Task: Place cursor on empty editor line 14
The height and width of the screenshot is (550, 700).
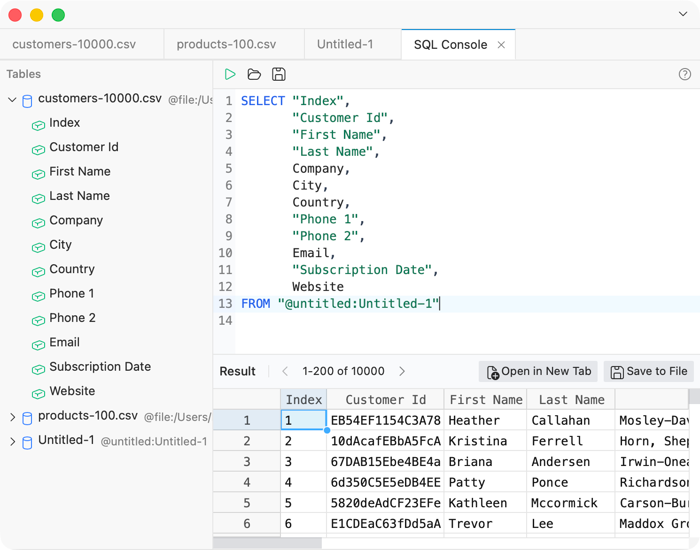Action: (x=467, y=321)
